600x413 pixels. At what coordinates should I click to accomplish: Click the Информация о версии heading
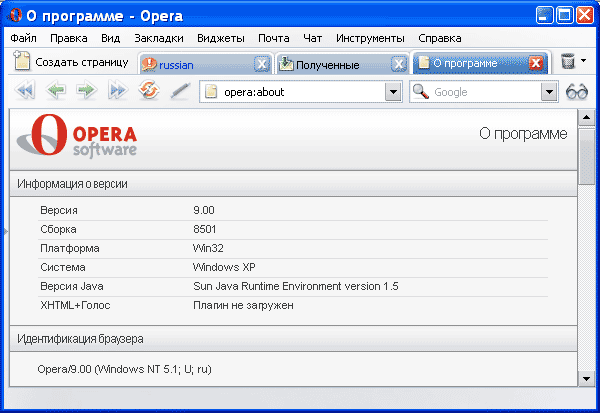(72, 184)
